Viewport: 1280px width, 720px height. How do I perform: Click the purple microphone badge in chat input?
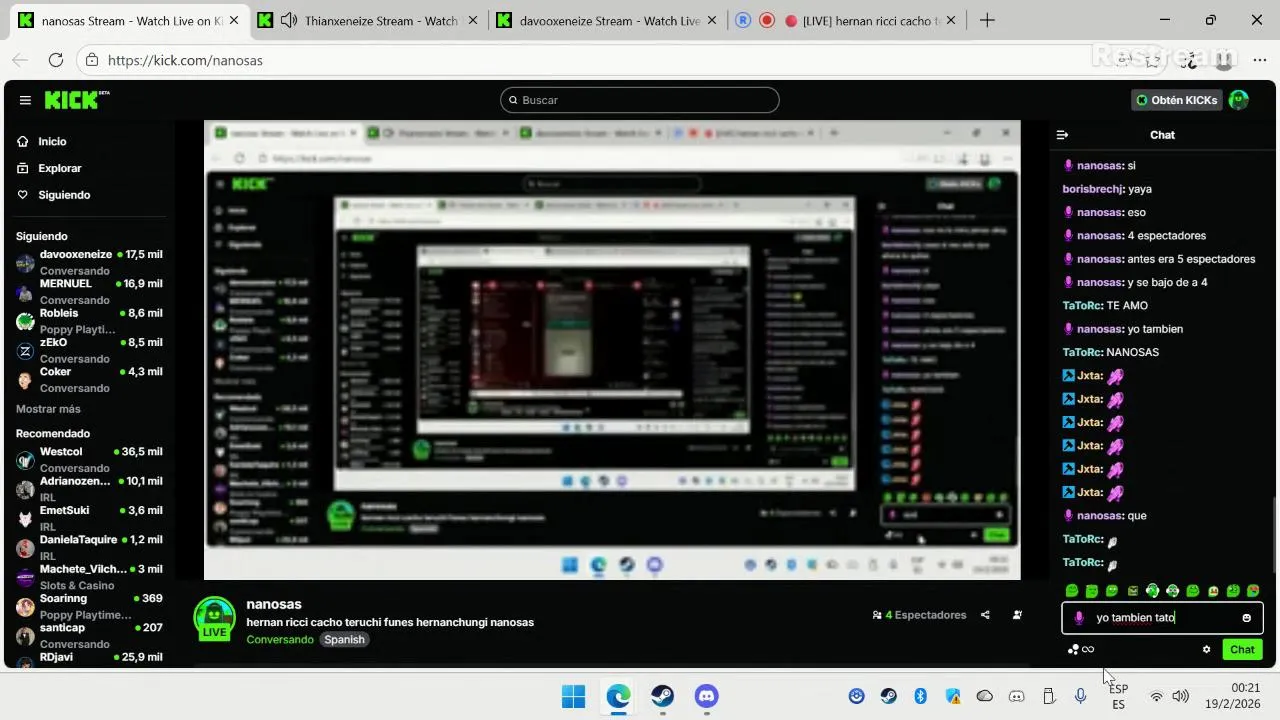1078,618
